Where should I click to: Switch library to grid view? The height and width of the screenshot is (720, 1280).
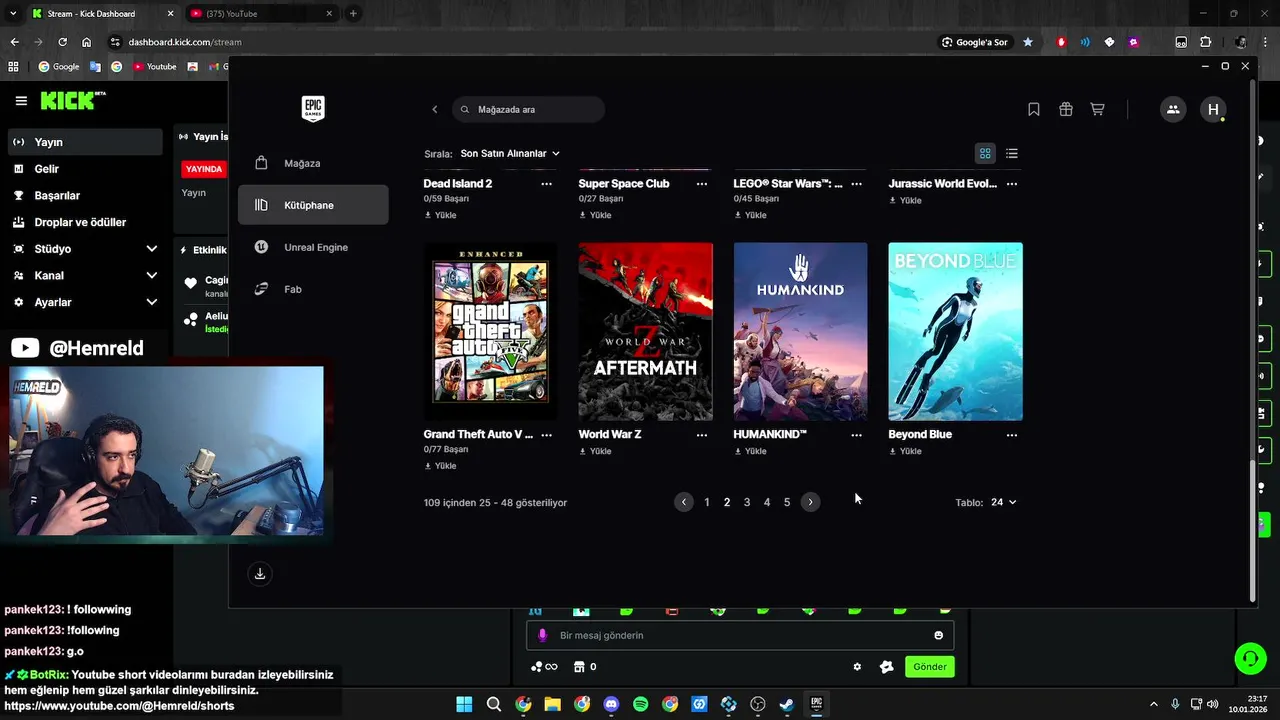click(985, 153)
